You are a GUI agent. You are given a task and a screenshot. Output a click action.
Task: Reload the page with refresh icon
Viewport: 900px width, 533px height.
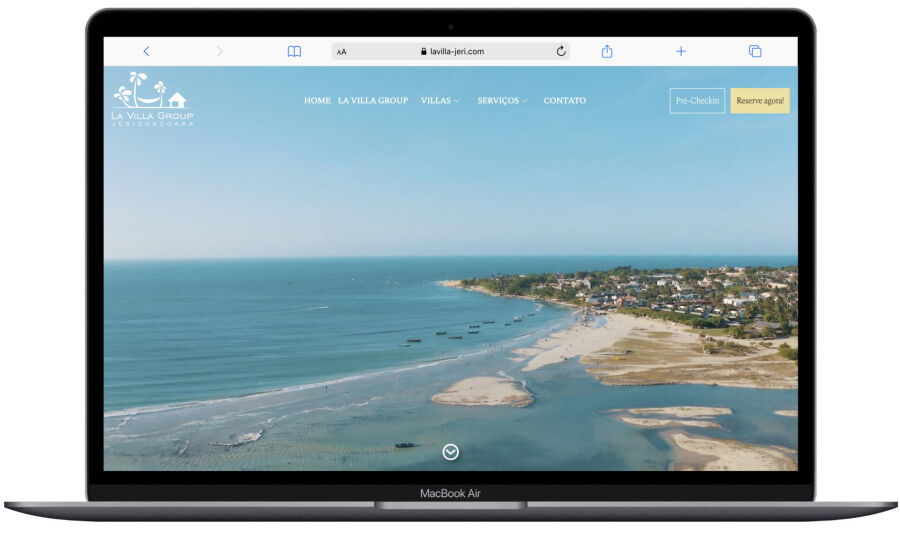pyautogui.click(x=561, y=51)
